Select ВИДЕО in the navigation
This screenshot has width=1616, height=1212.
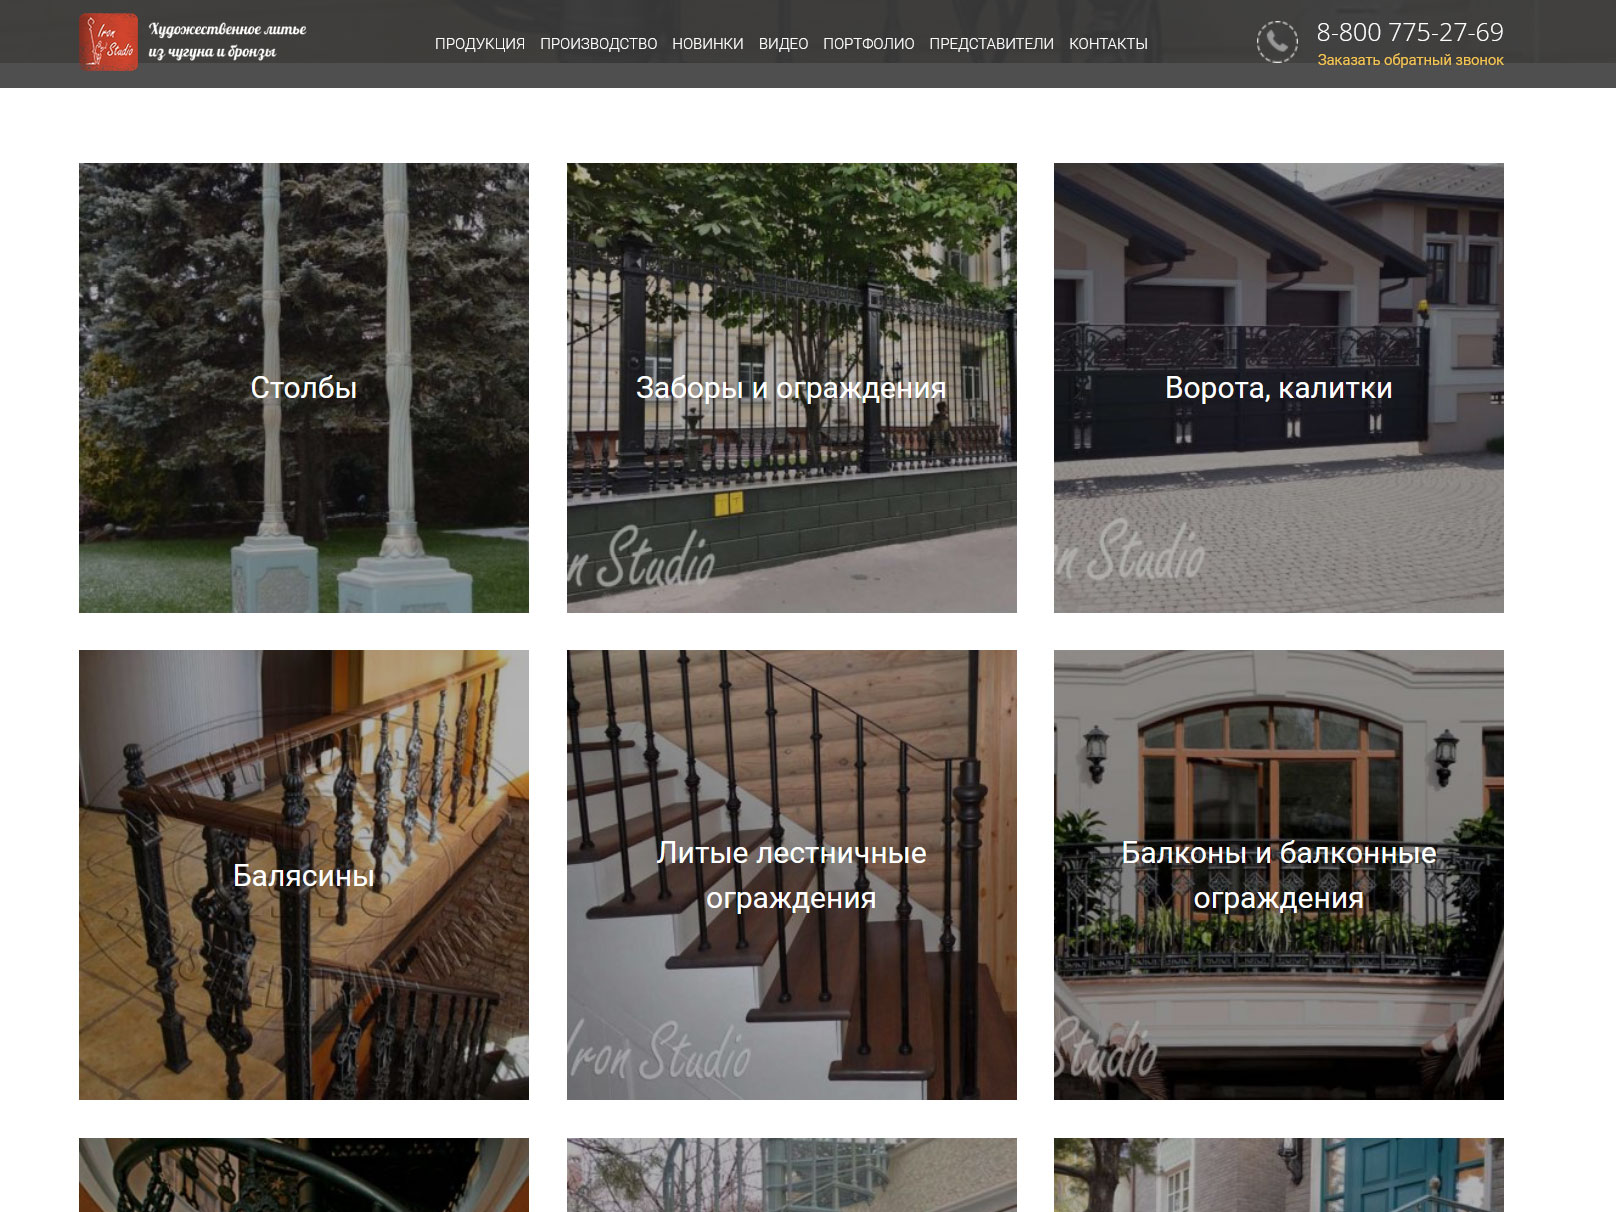783,44
